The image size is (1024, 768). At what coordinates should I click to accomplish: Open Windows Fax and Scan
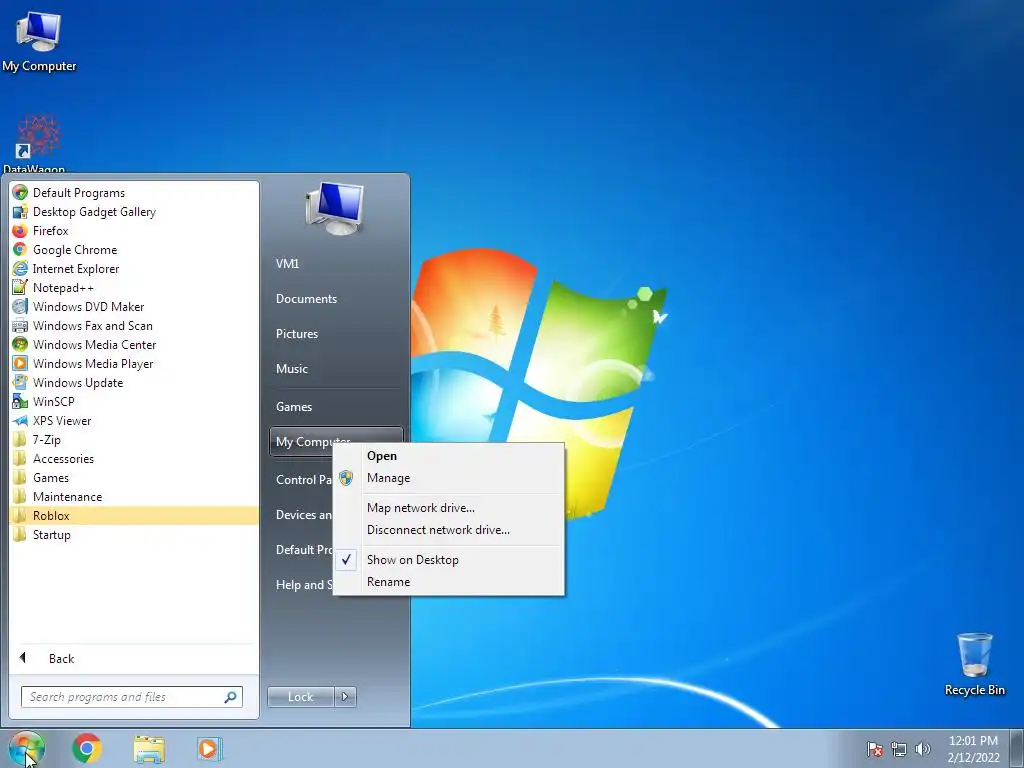(134, 325)
